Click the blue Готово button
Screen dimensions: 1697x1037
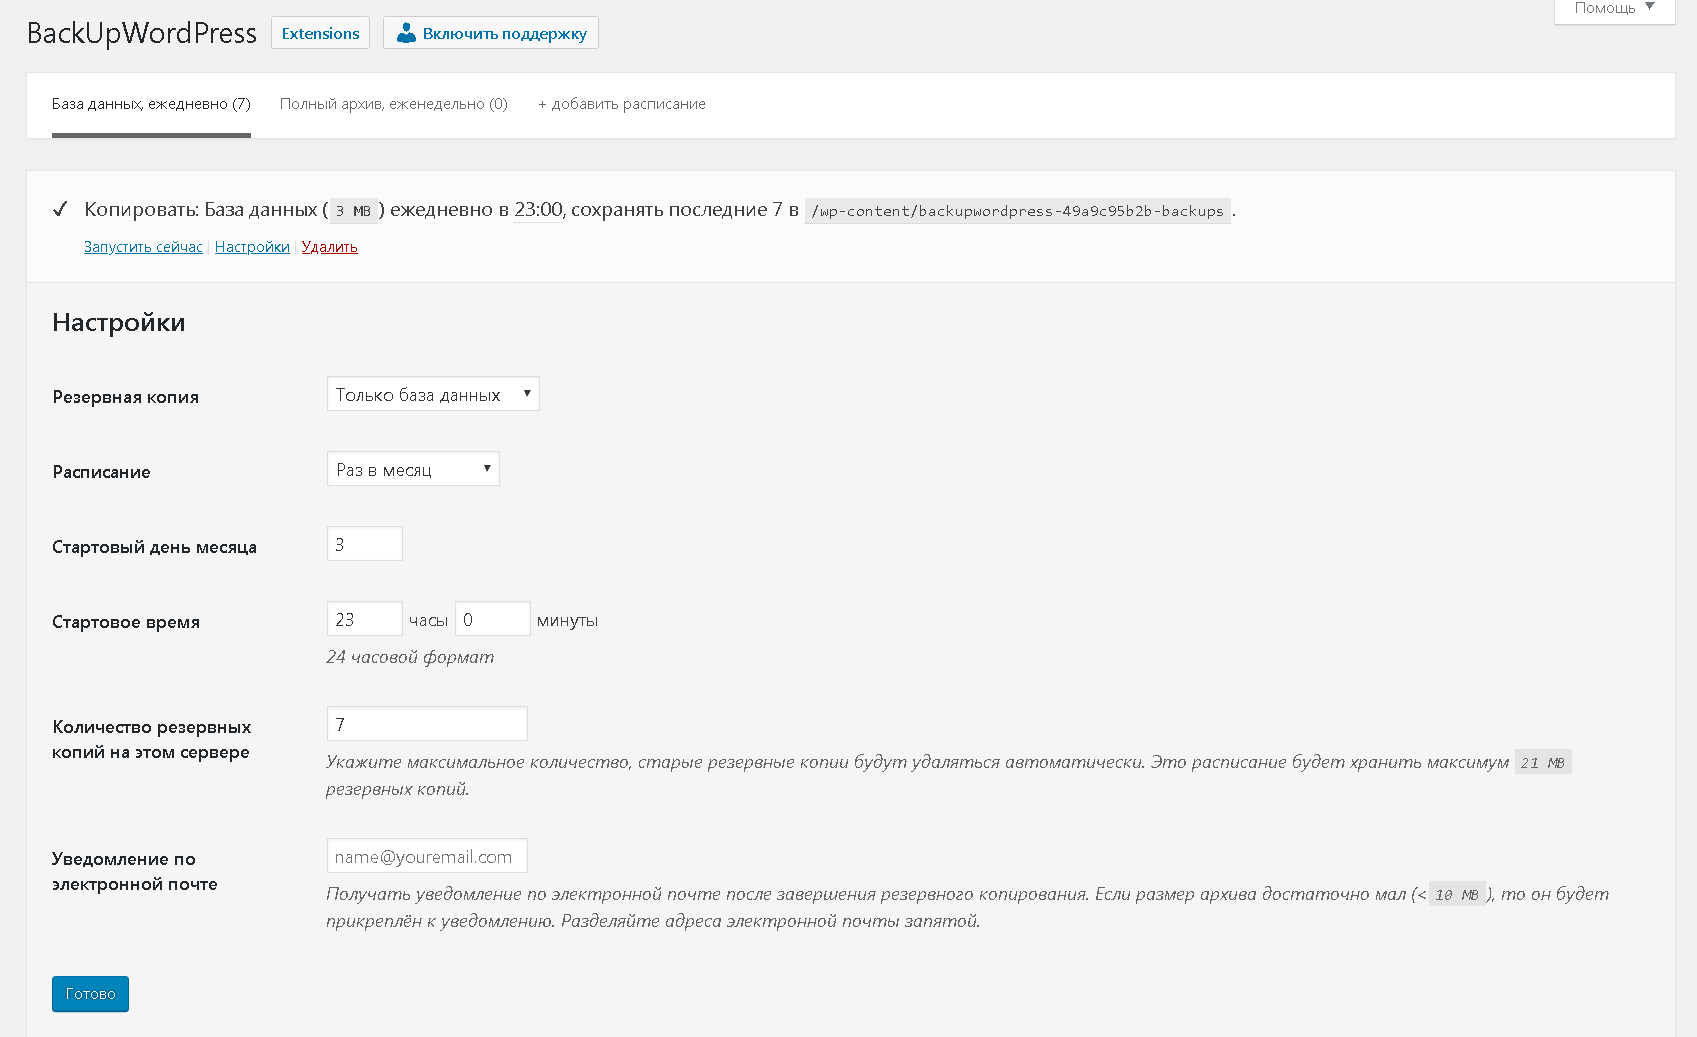click(x=90, y=994)
